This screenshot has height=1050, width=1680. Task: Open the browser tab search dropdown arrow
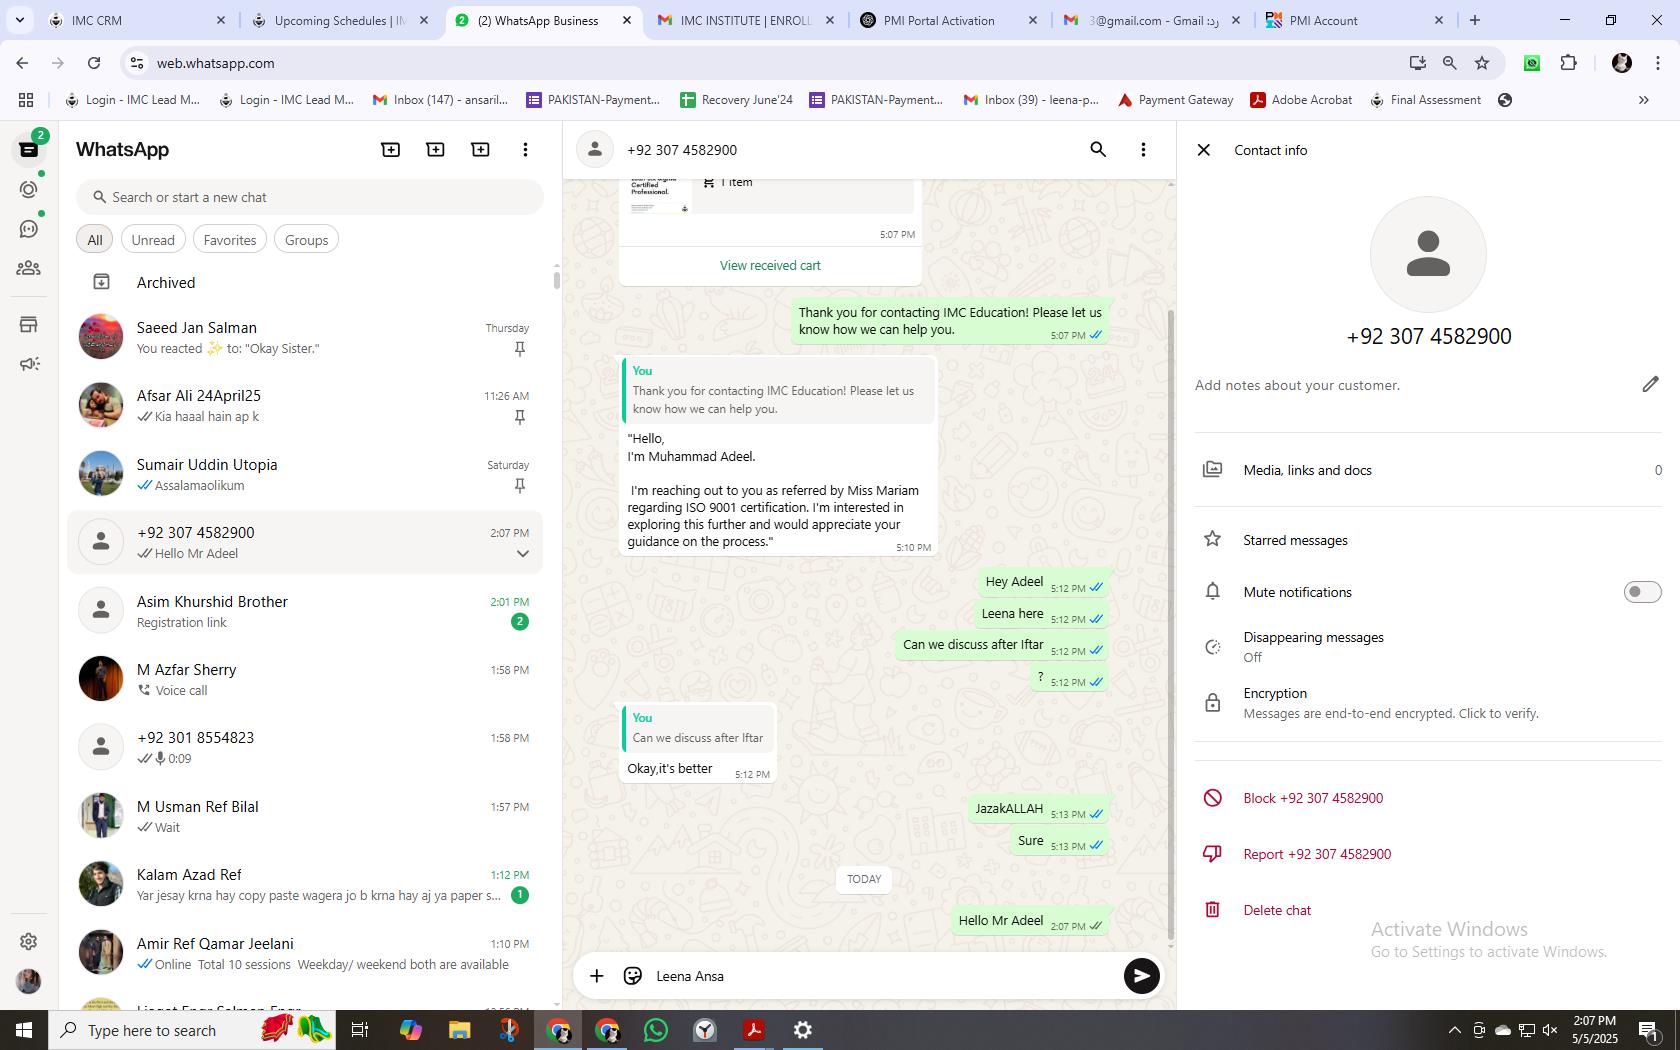click(x=19, y=20)
